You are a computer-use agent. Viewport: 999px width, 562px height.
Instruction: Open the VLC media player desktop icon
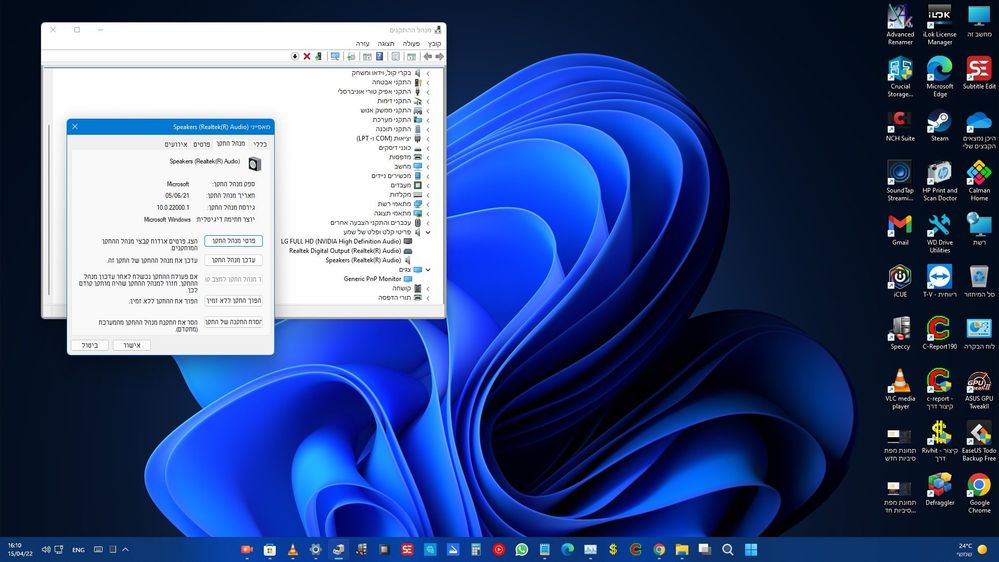pos(900,381)
